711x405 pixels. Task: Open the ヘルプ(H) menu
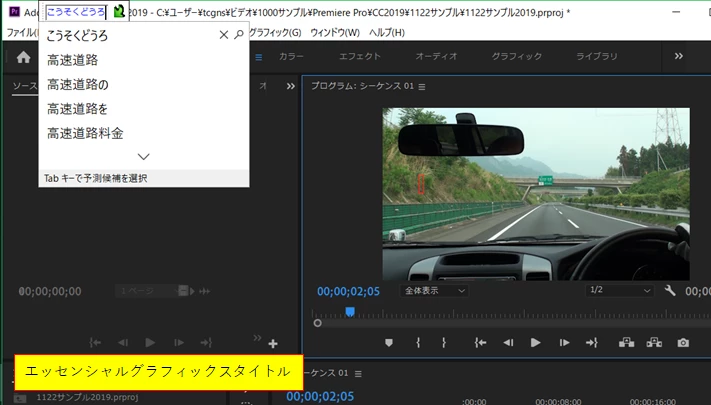point(387,33)
